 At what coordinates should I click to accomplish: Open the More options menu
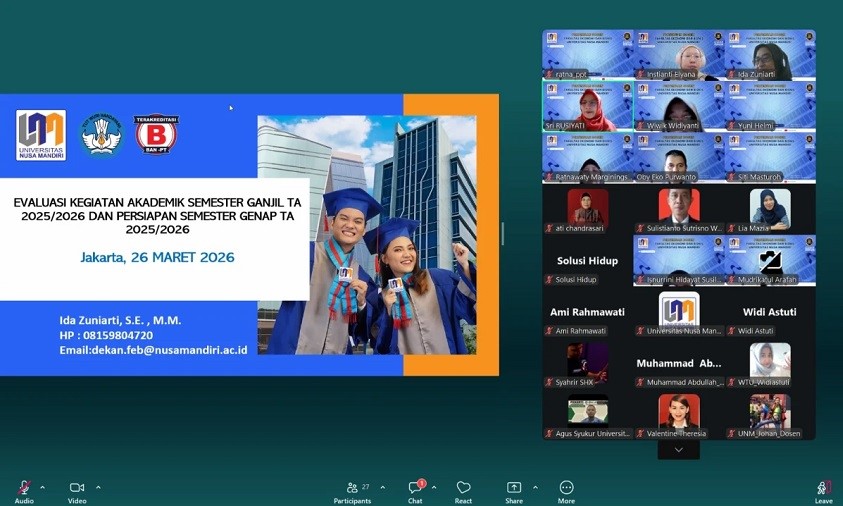coord(567,487)
